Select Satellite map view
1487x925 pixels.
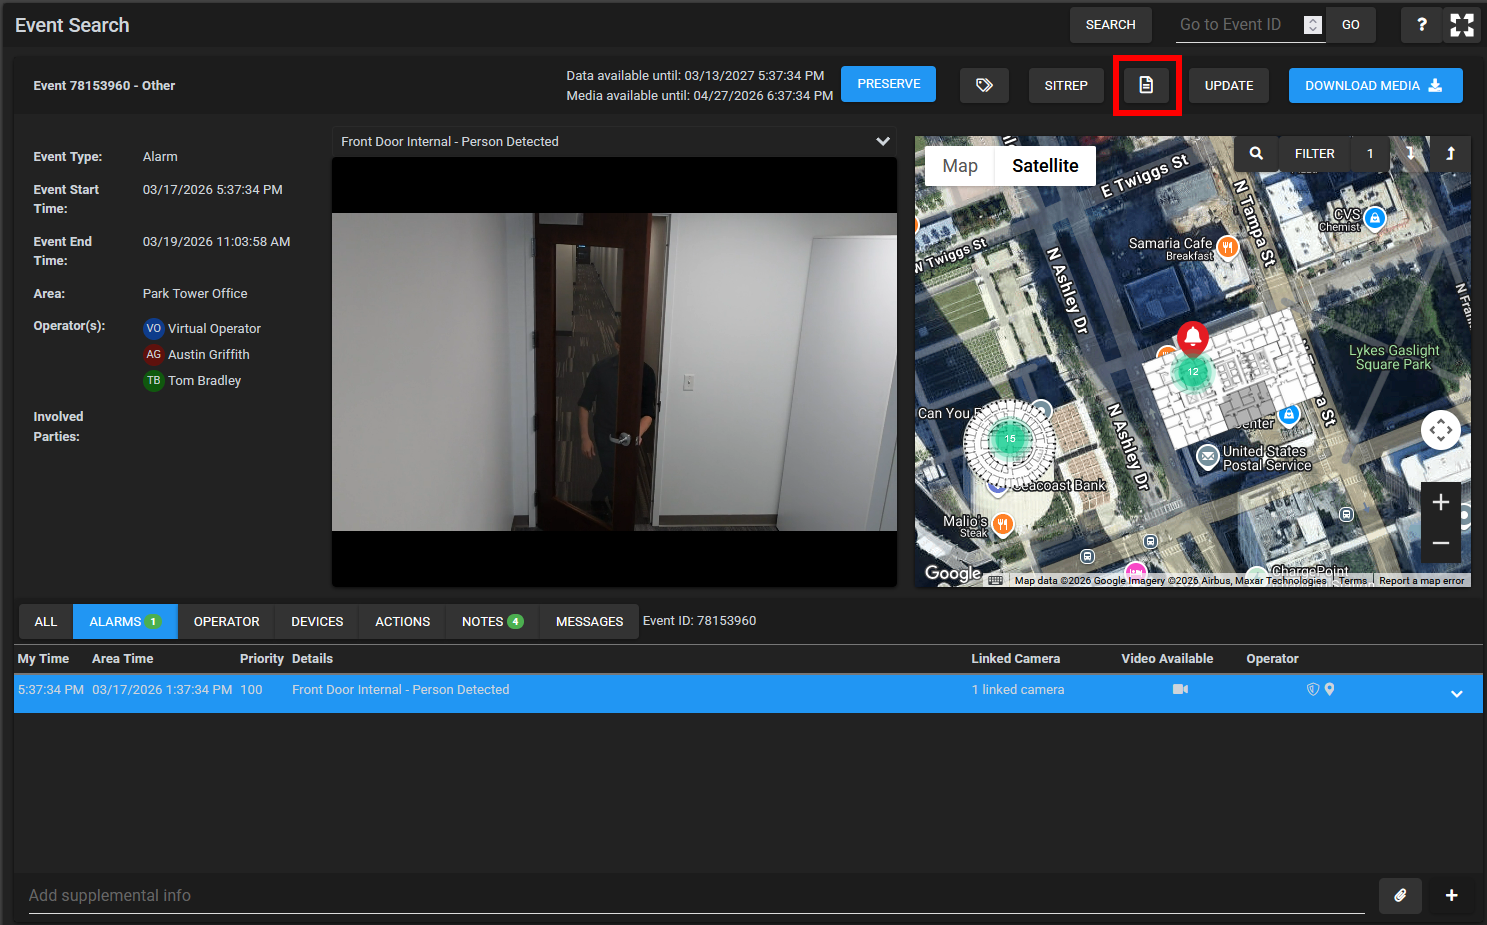coord(1044,166)
